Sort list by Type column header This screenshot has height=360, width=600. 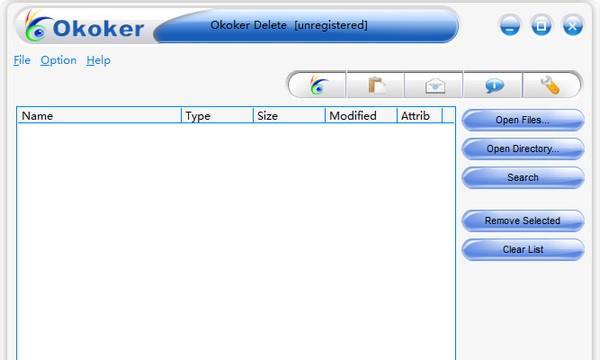pyautogui.click(x=217, y=116)
